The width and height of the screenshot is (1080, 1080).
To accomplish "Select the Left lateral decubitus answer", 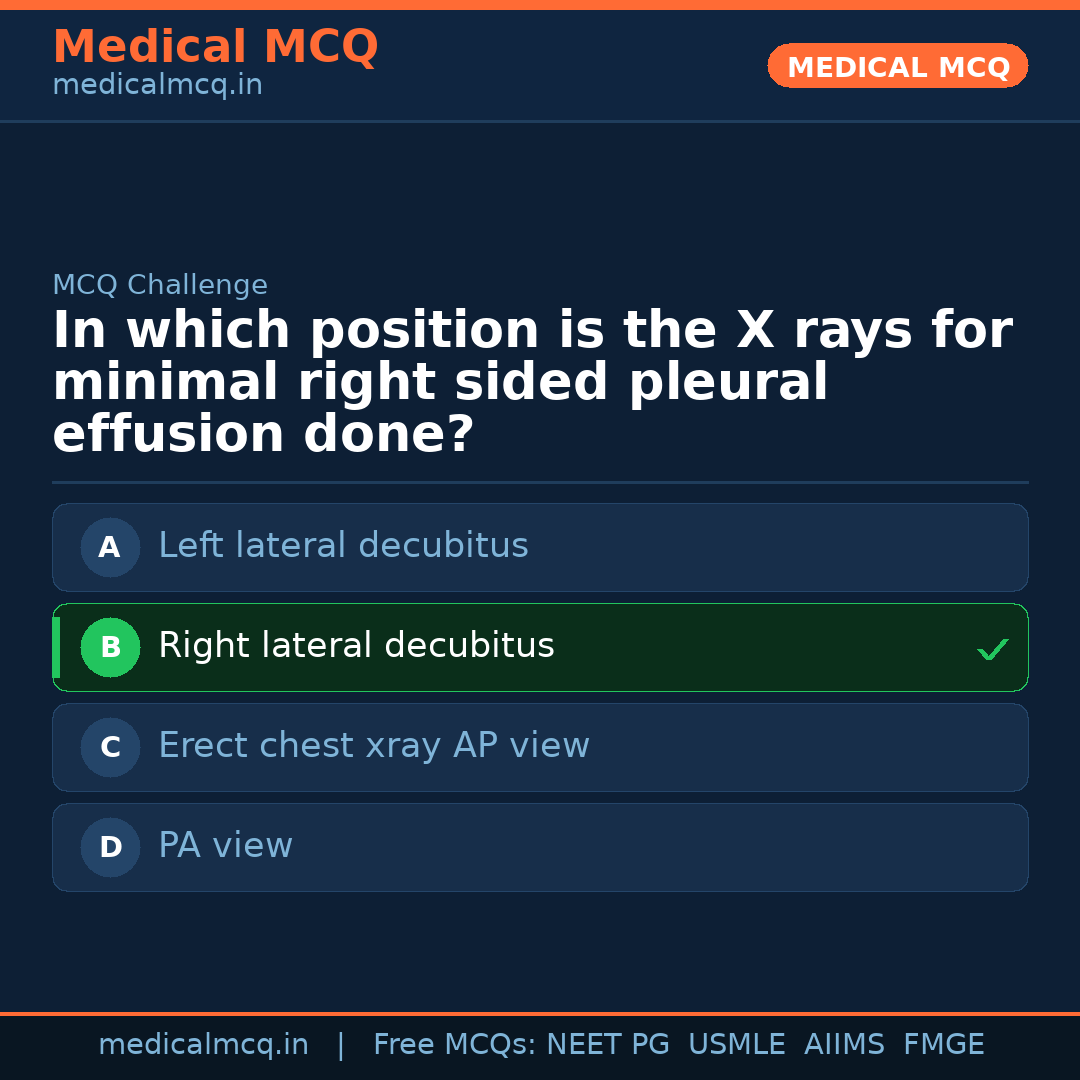I will 343,546.
